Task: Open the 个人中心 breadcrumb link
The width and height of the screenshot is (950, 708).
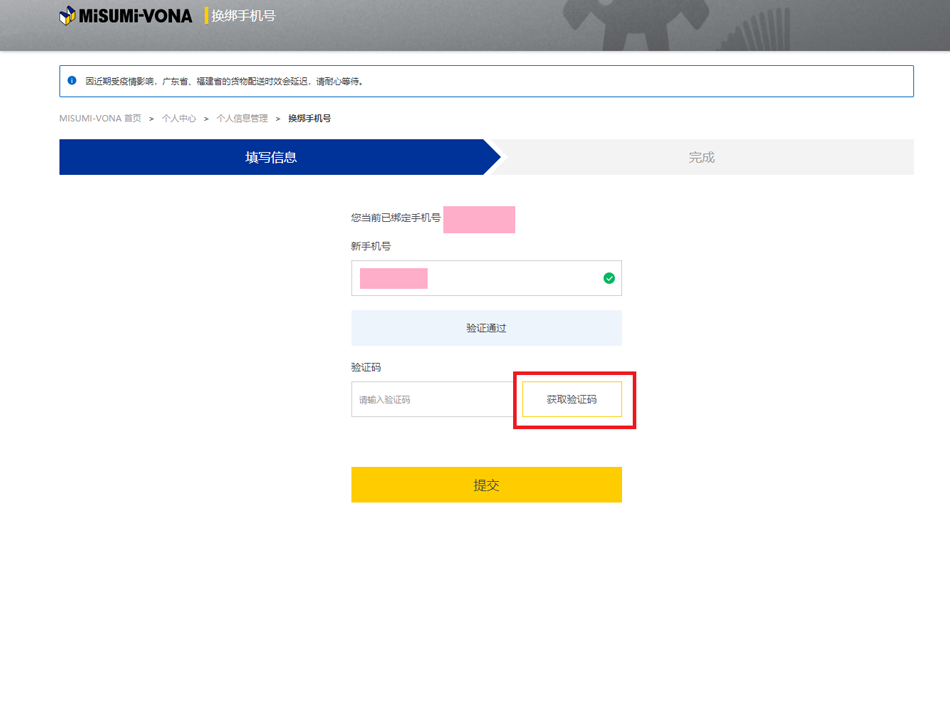Action: click(179, 118)
